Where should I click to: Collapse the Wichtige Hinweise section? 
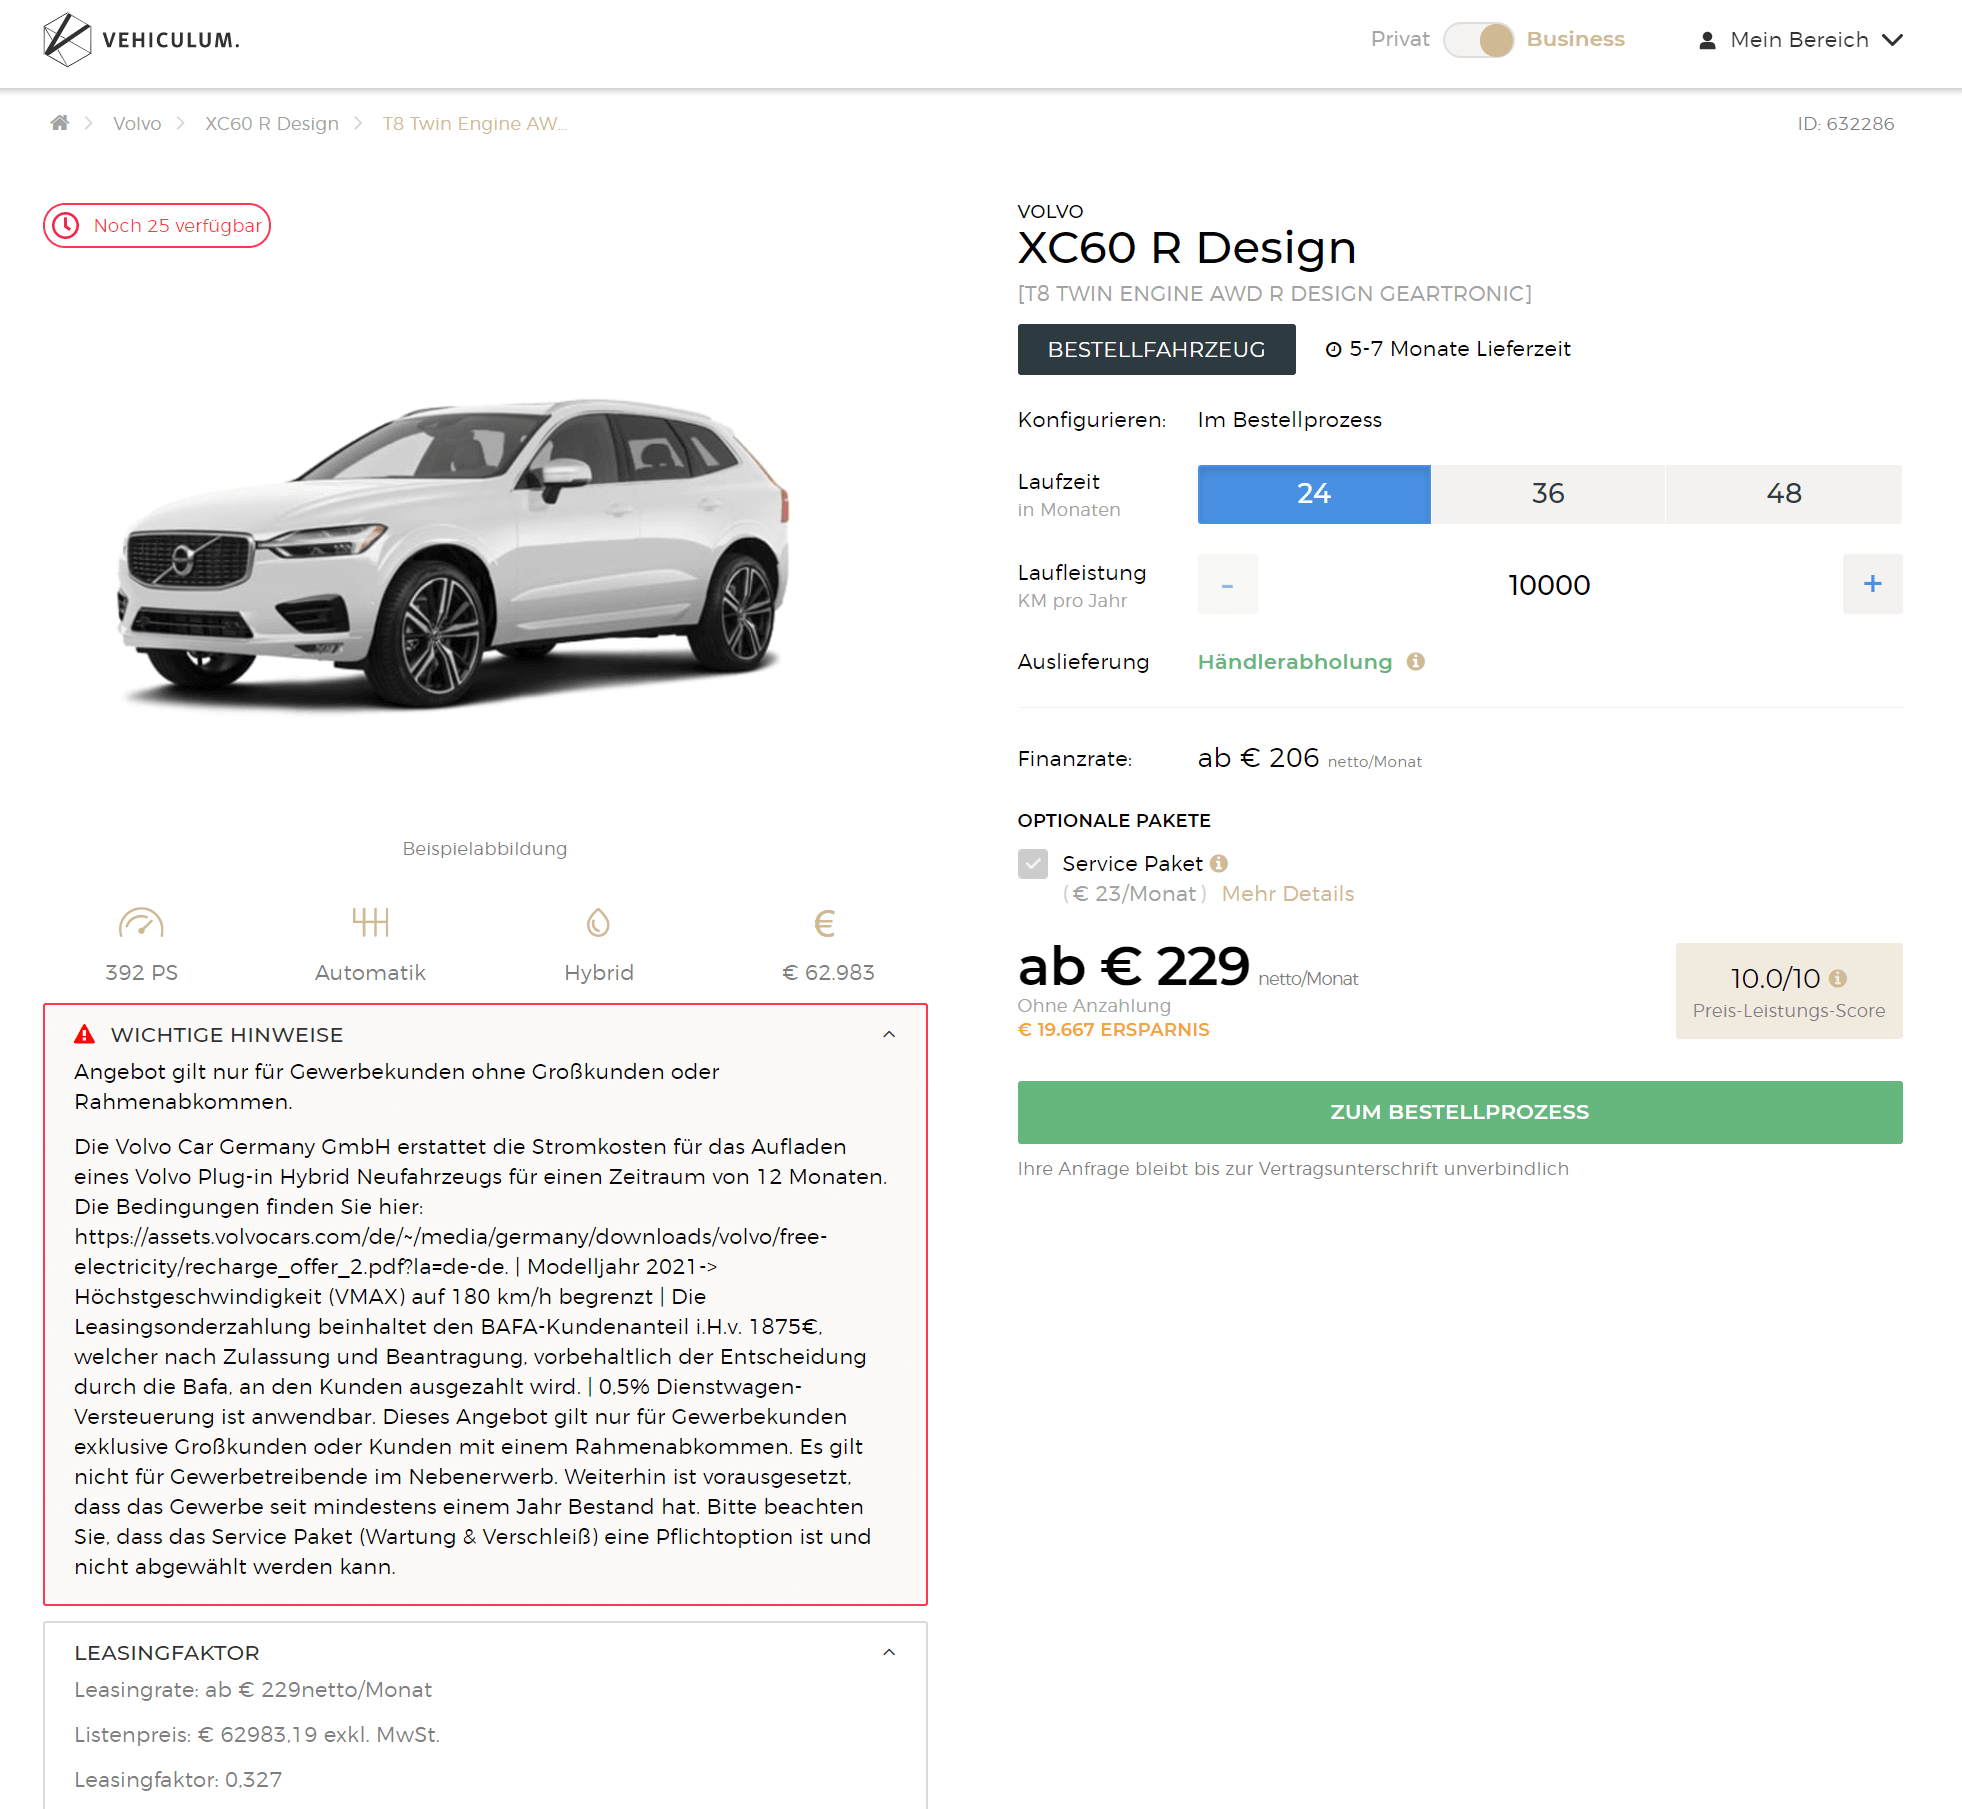(889, 1035)
